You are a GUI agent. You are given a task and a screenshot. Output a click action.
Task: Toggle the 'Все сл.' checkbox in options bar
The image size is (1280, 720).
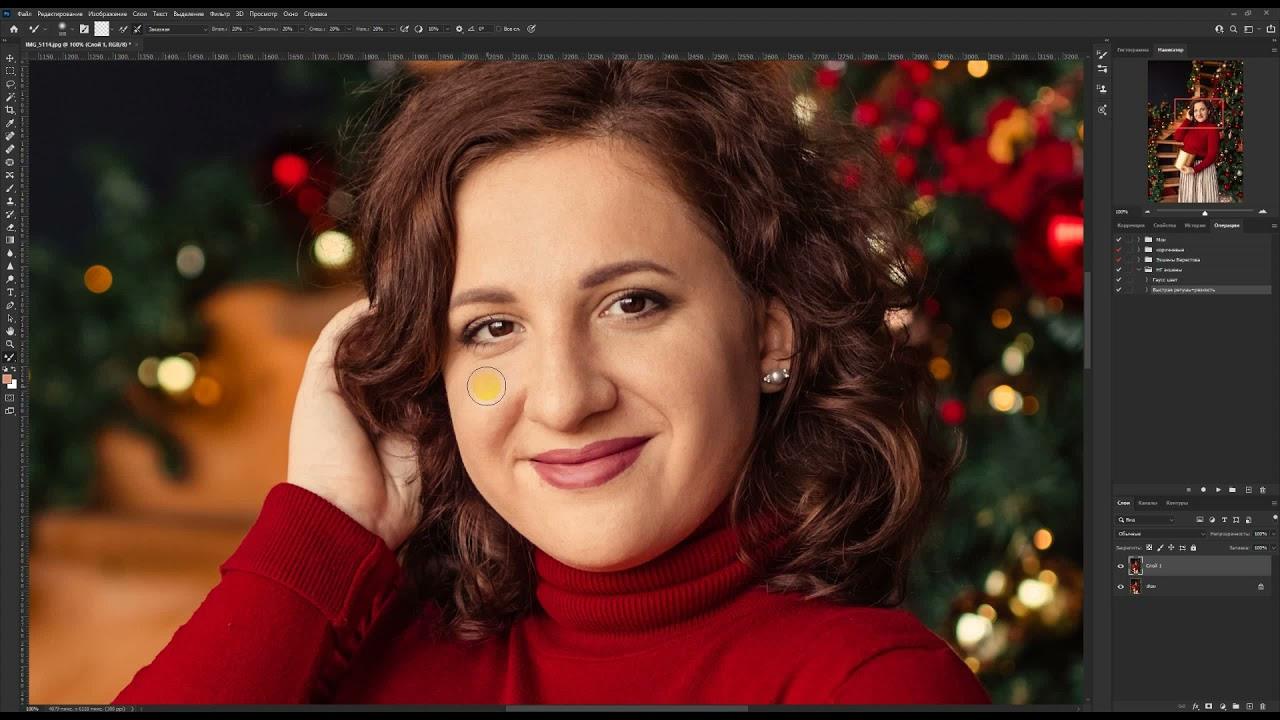(x=497, y=29)
